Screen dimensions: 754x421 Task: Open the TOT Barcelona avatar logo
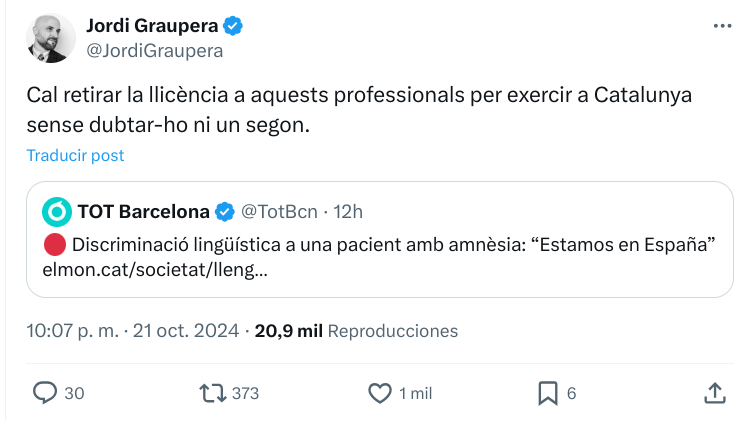[x=56, y=211]
